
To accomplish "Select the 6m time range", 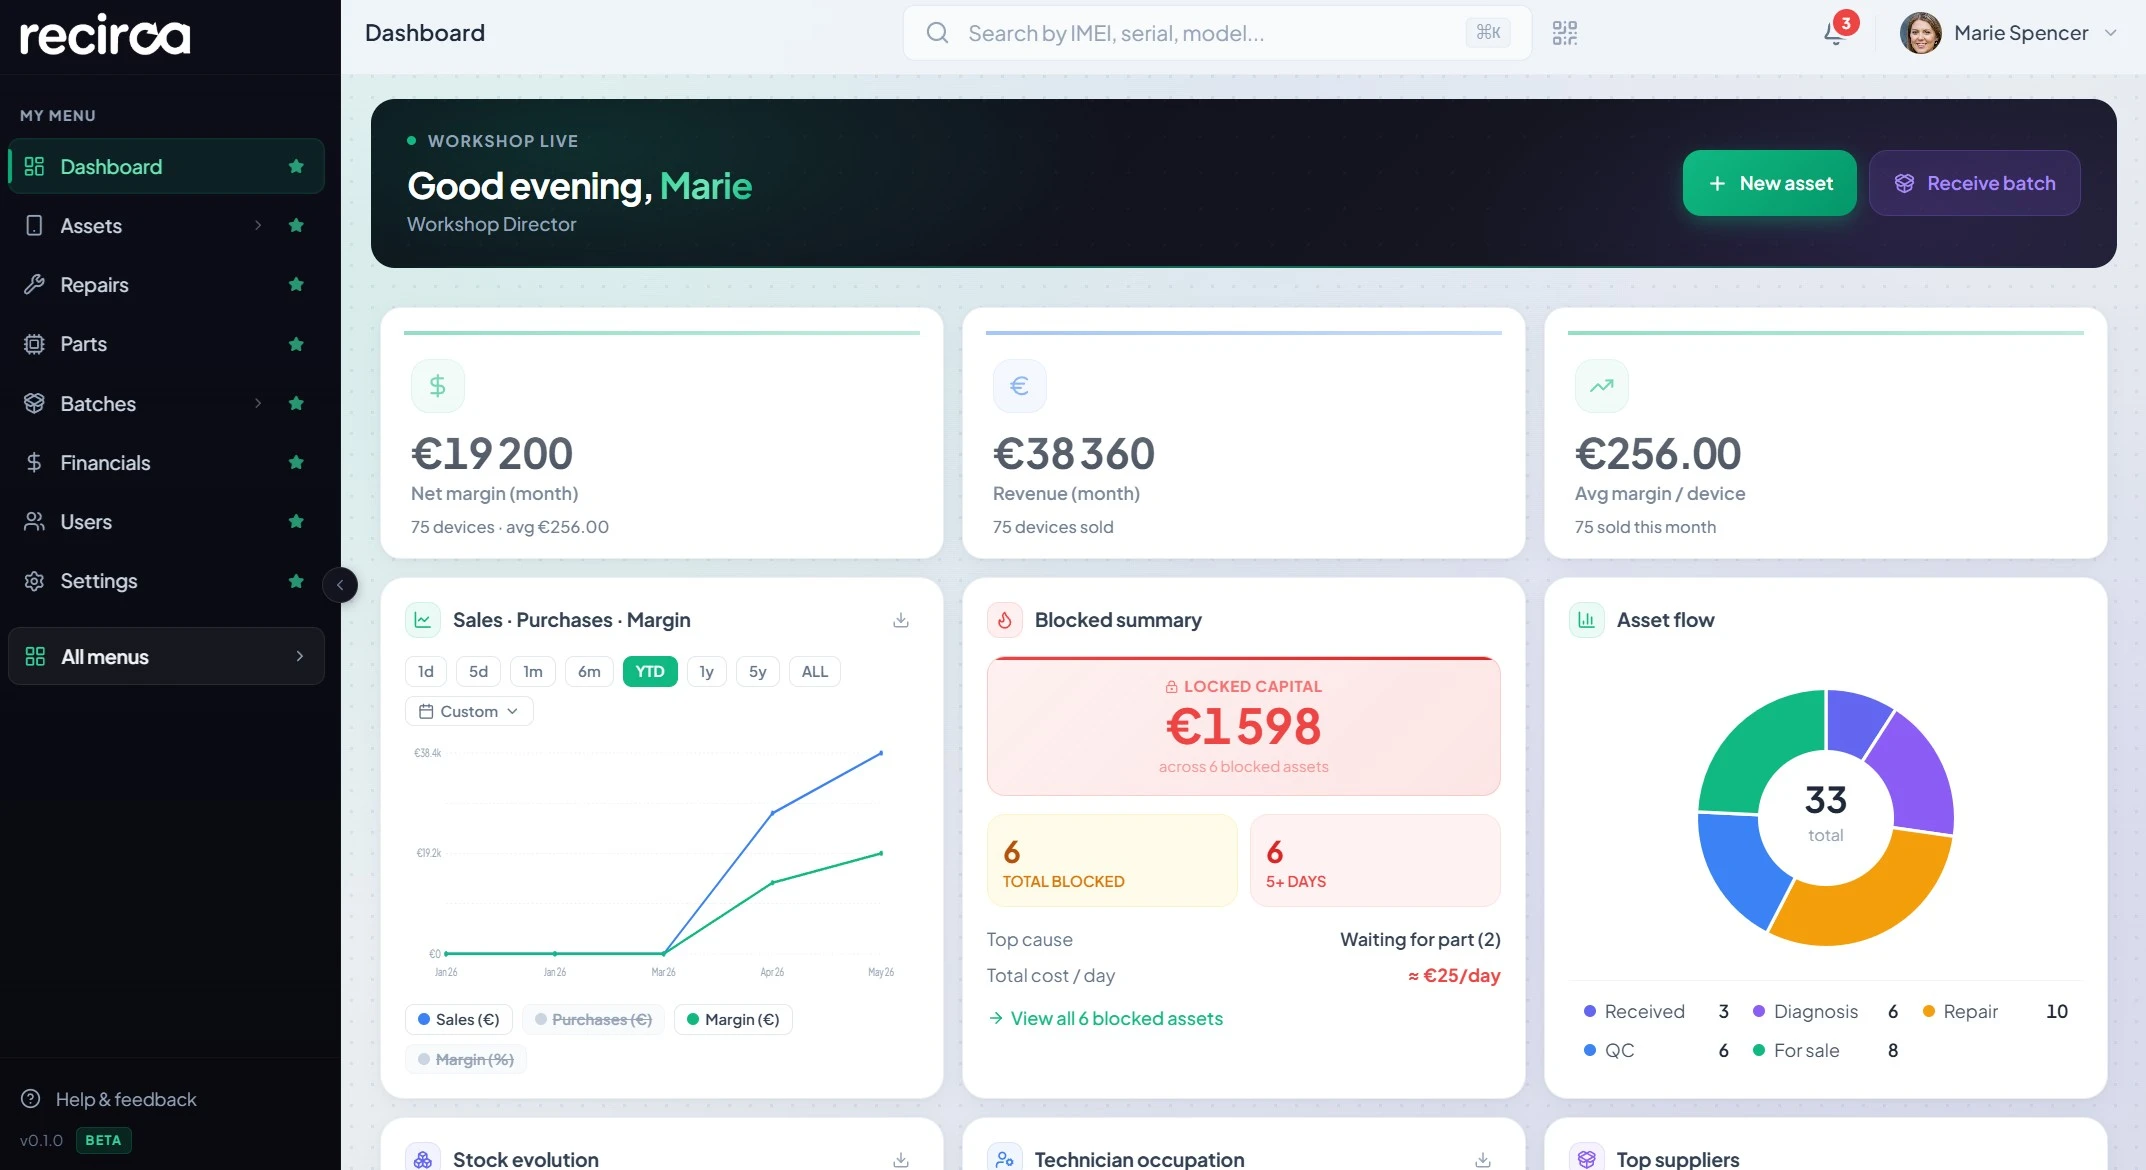I will tap(589, 671).
